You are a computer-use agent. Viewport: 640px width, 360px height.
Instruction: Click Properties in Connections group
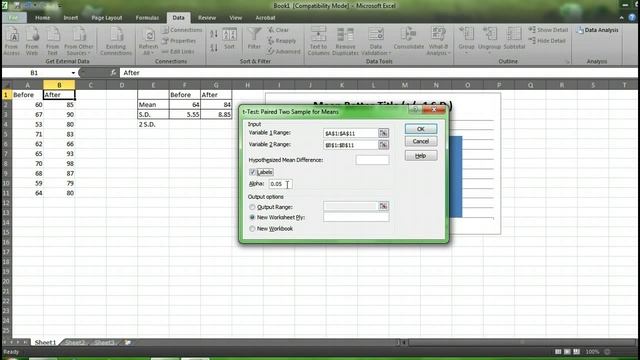click(179, 41)
